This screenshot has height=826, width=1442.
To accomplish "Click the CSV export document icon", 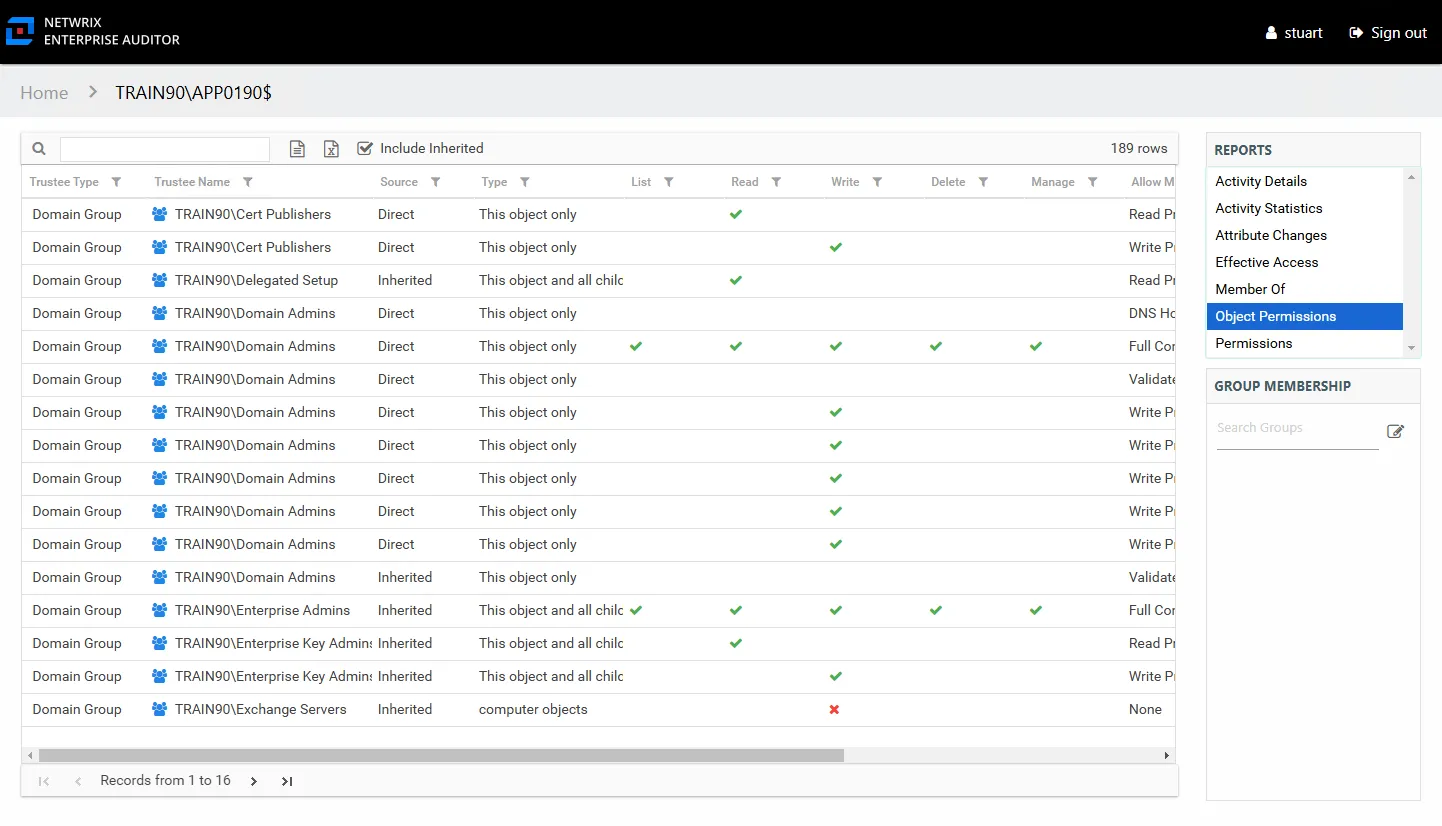I will (x=297, y=149).
